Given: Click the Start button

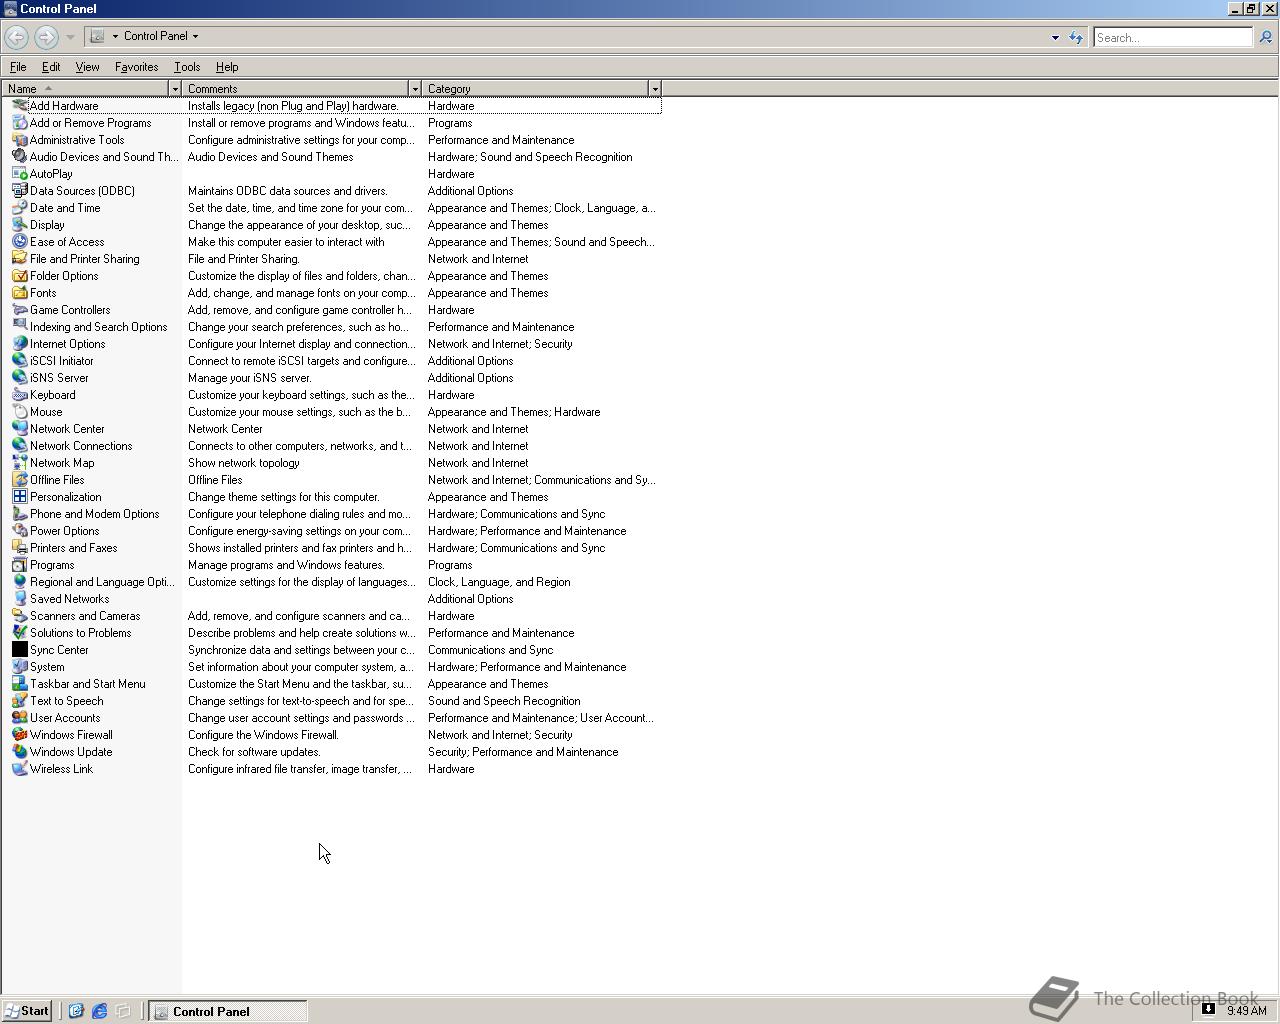Looking at the screenshot, I should tap(27, 1011).
